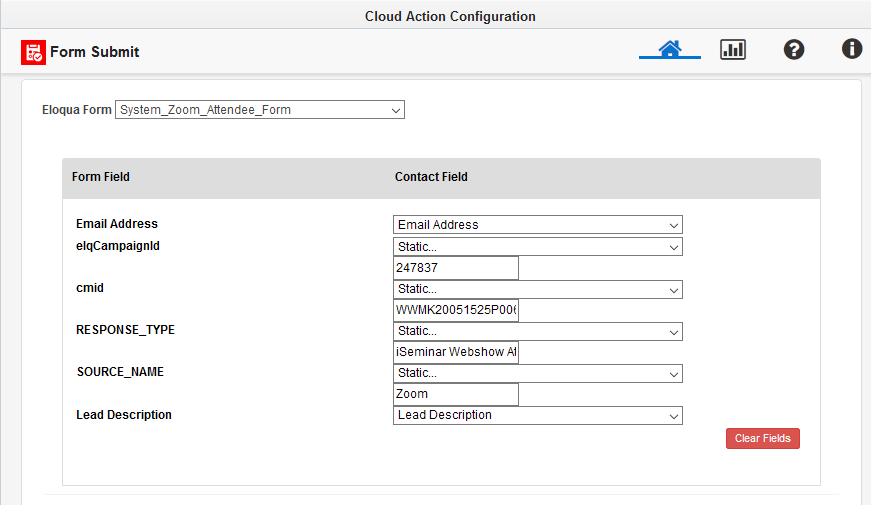The image size is (871, 505).
Task: Open the elqCampaignId Static dropdown
Action: point(538,247)
